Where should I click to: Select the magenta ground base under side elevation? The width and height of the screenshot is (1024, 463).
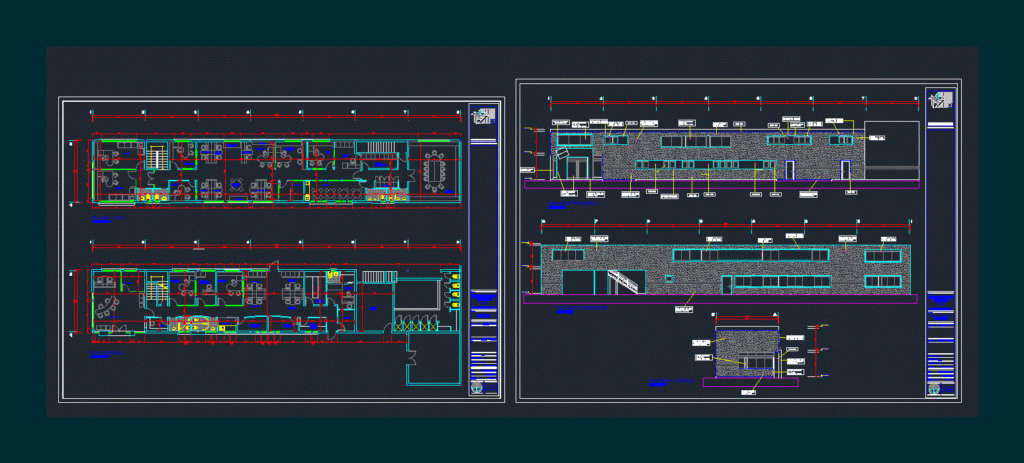[x=750, y=382]
